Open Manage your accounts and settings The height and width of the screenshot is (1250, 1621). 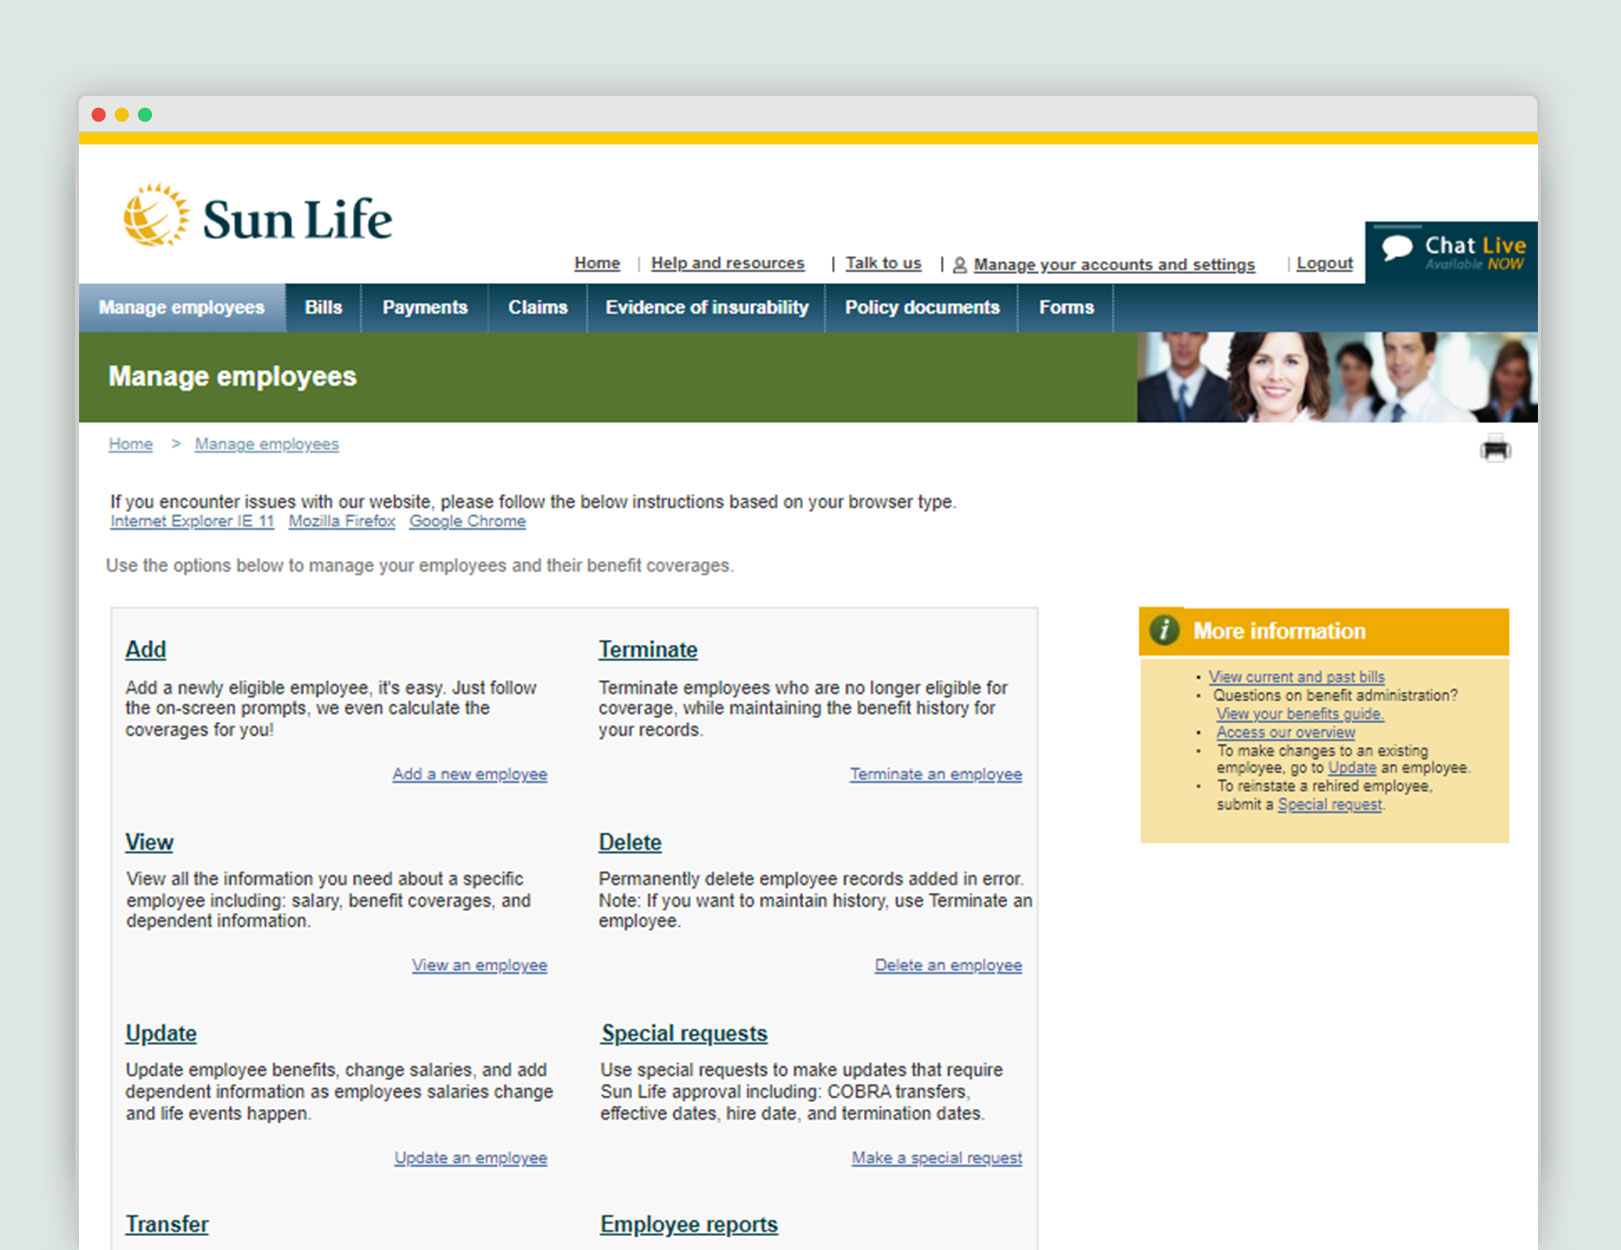pyautogui.click(x=1114, y=265)
